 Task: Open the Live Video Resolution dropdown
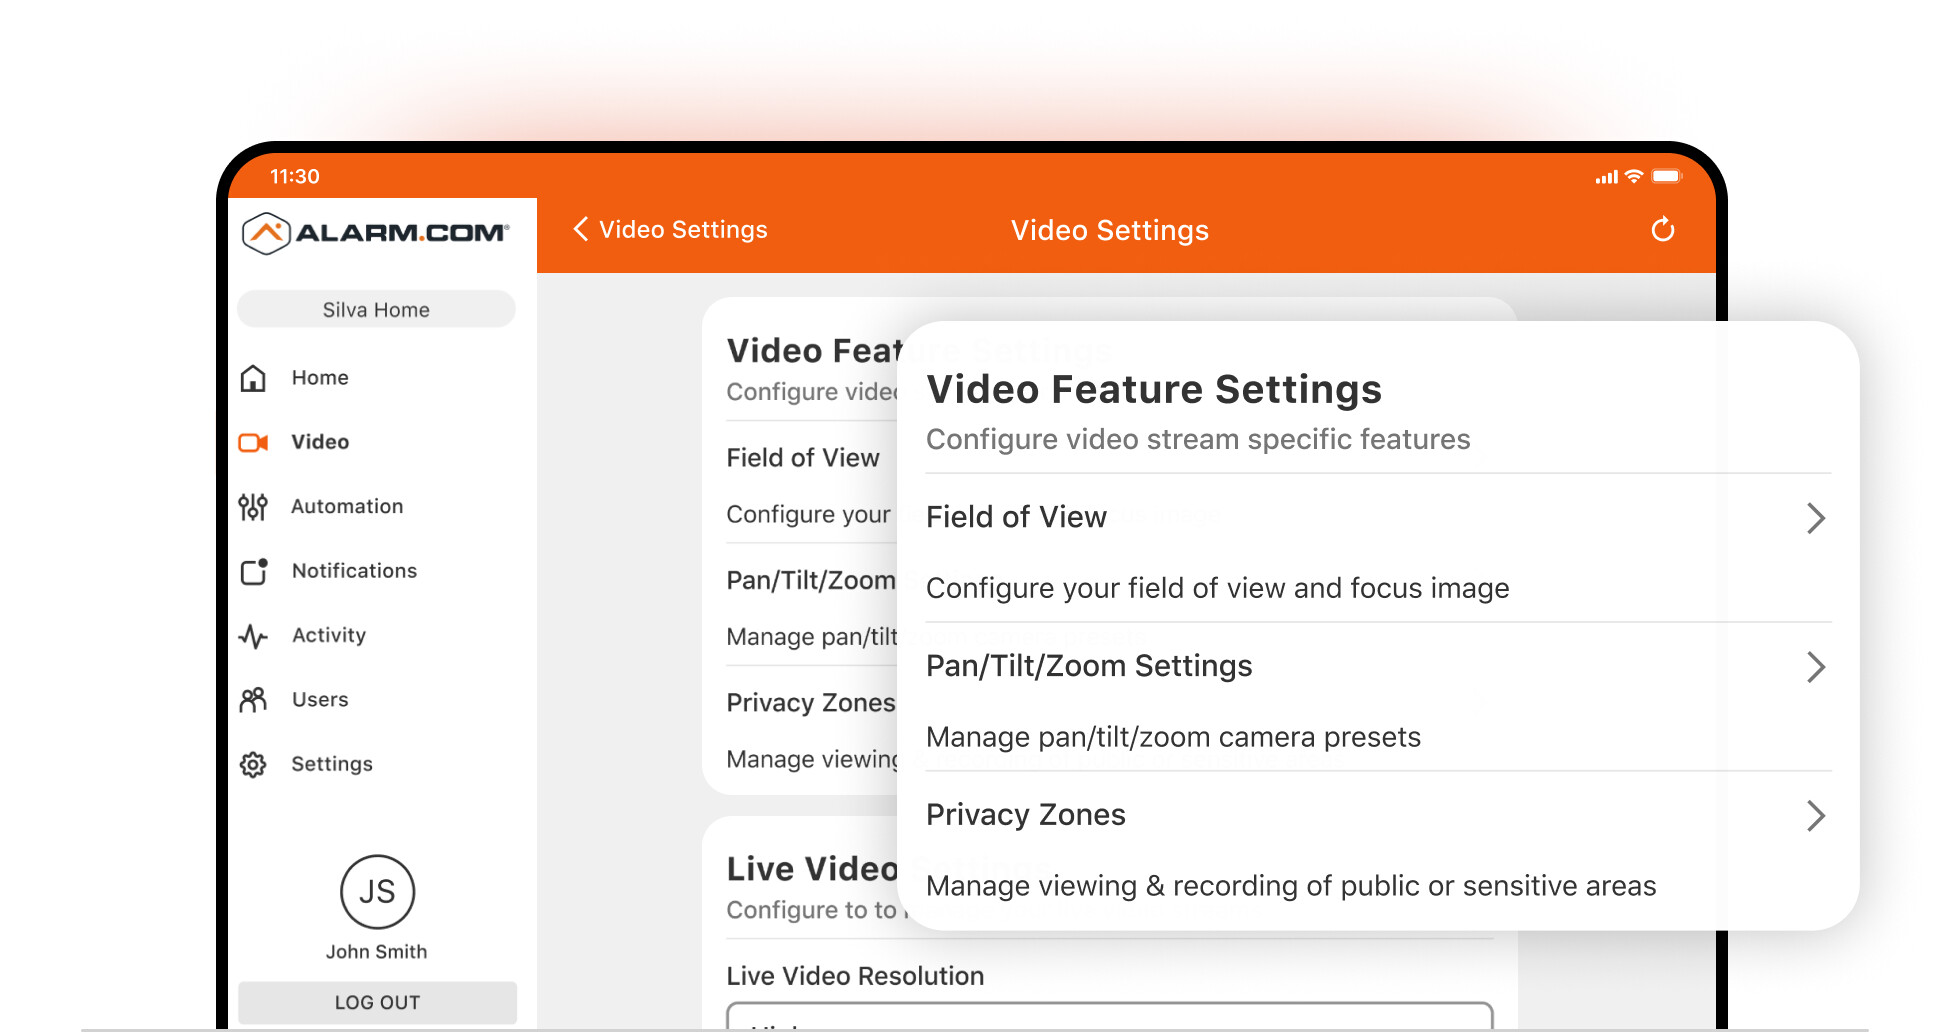[1109, 1016]
